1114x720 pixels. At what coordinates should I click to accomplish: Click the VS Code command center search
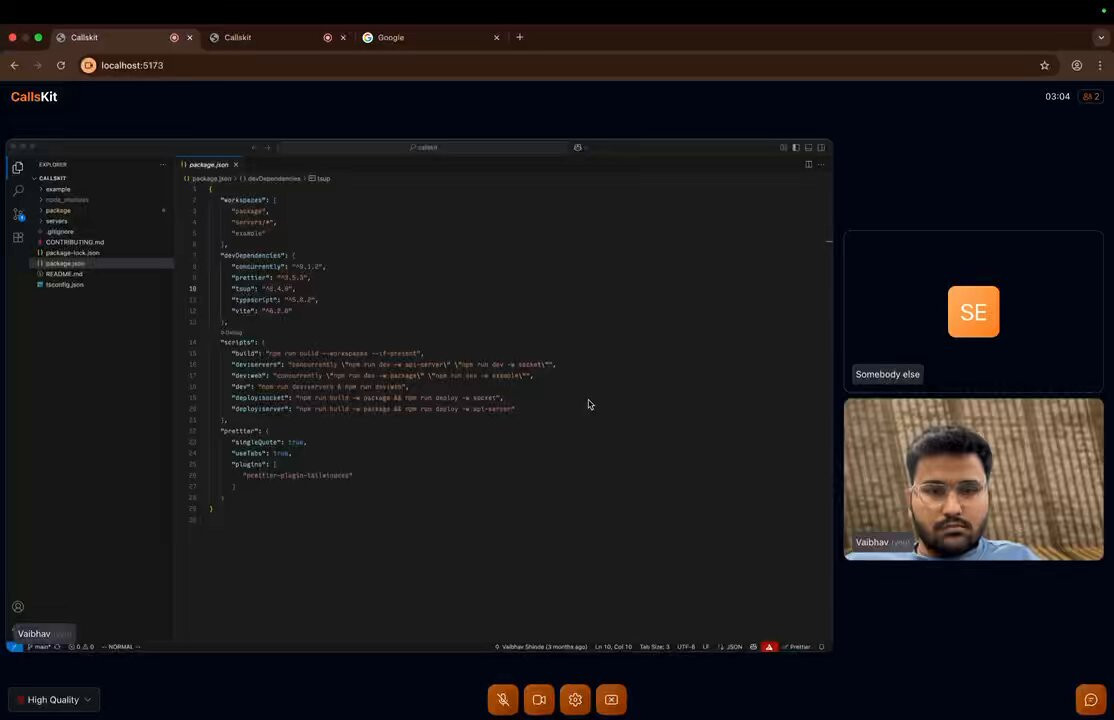(x=423, y=147)
